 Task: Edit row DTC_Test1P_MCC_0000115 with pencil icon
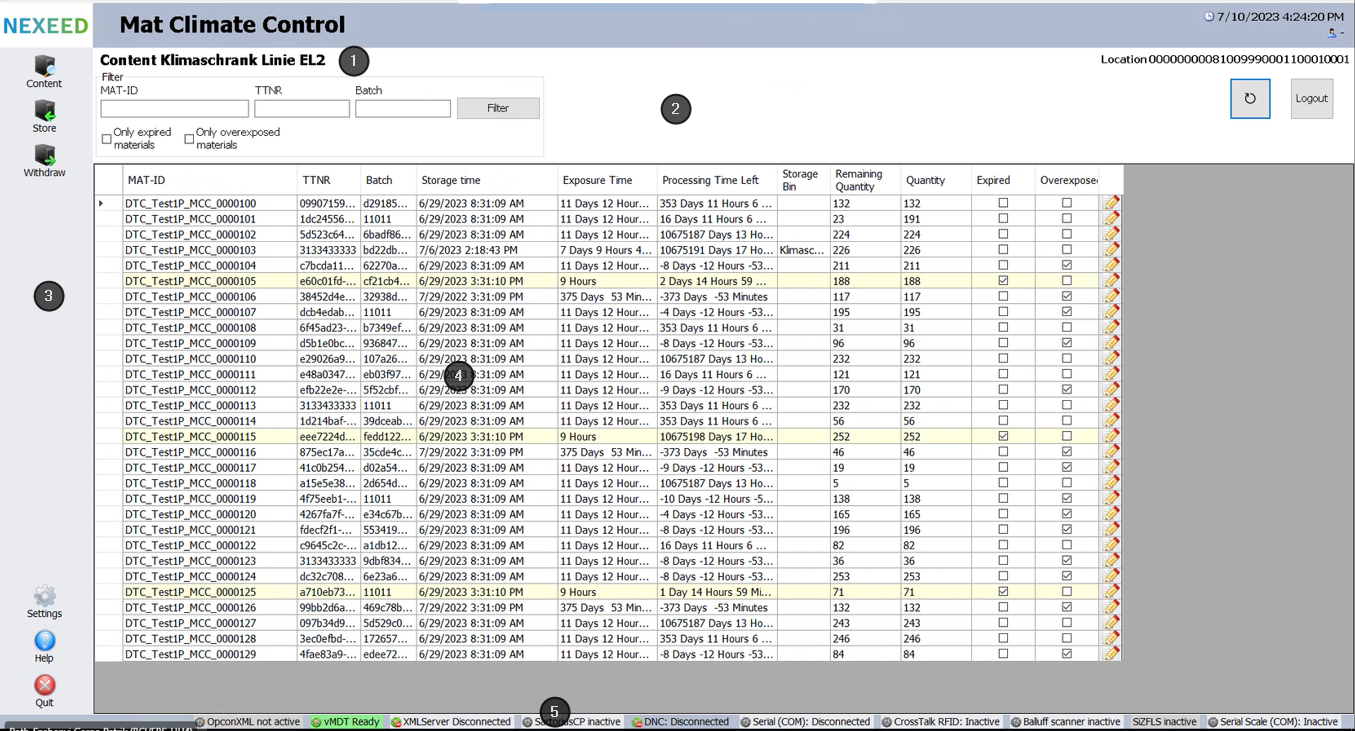point(1111,437)
